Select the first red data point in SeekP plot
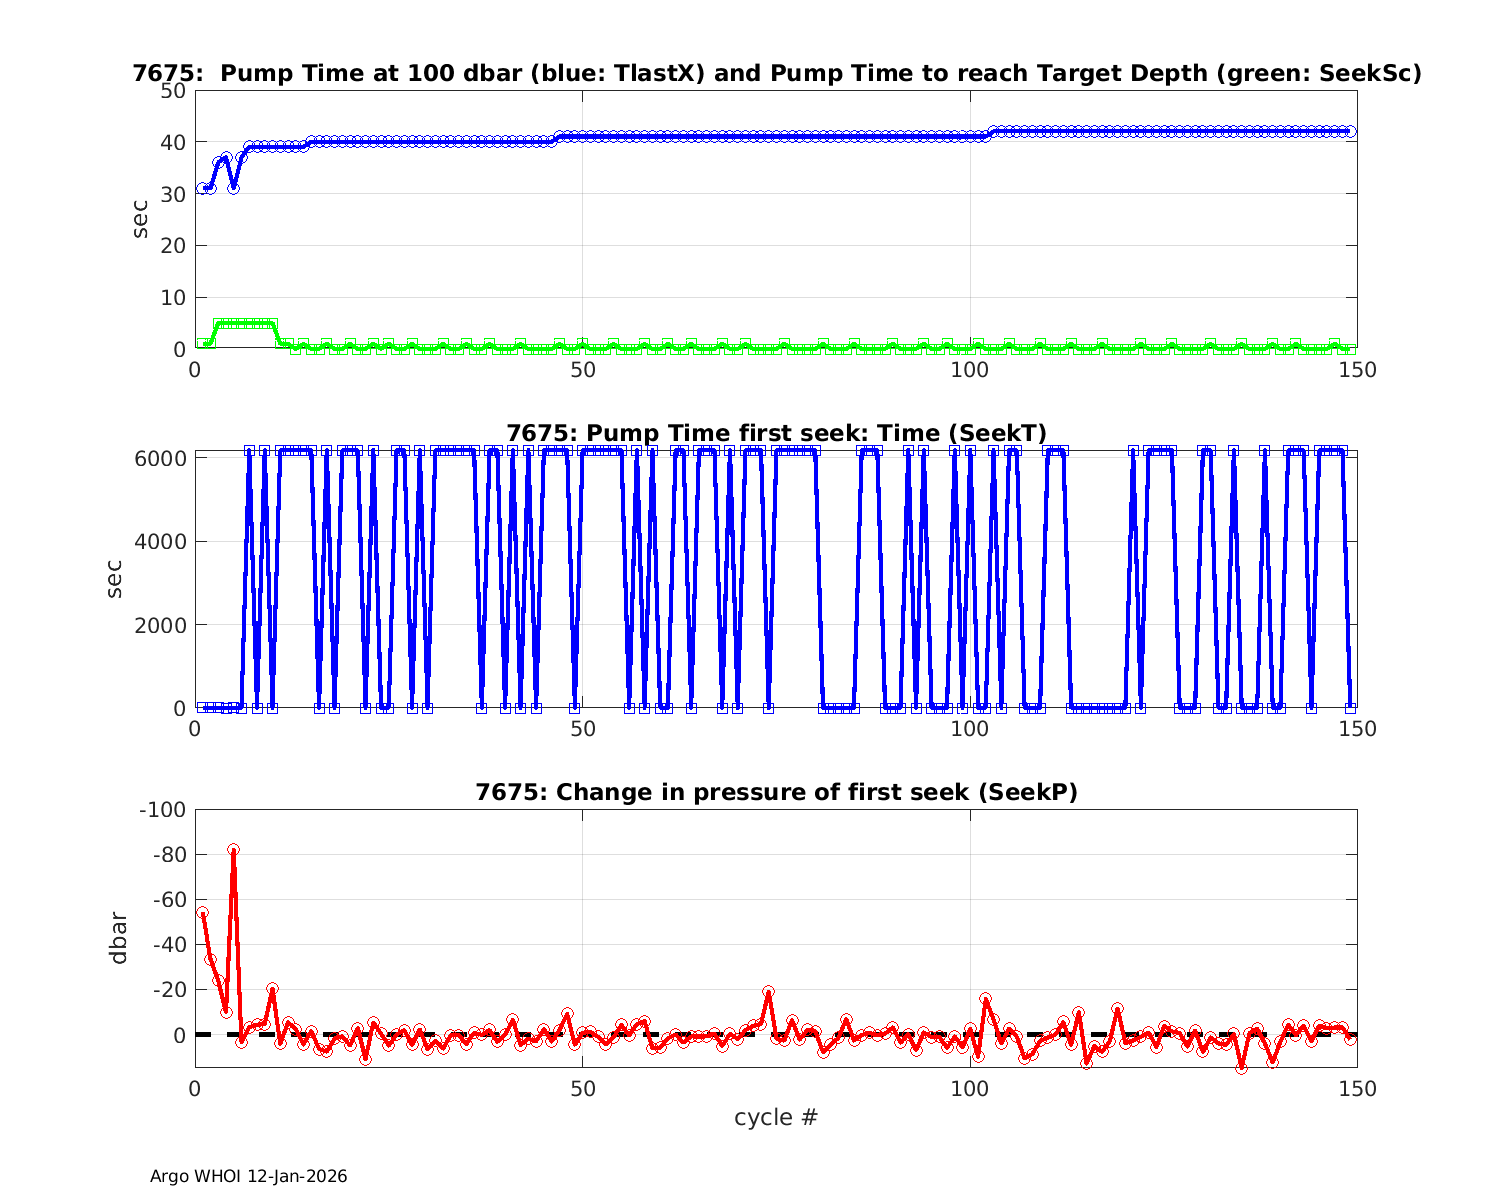The image size is (1500, 1200). tap(202, 913)
